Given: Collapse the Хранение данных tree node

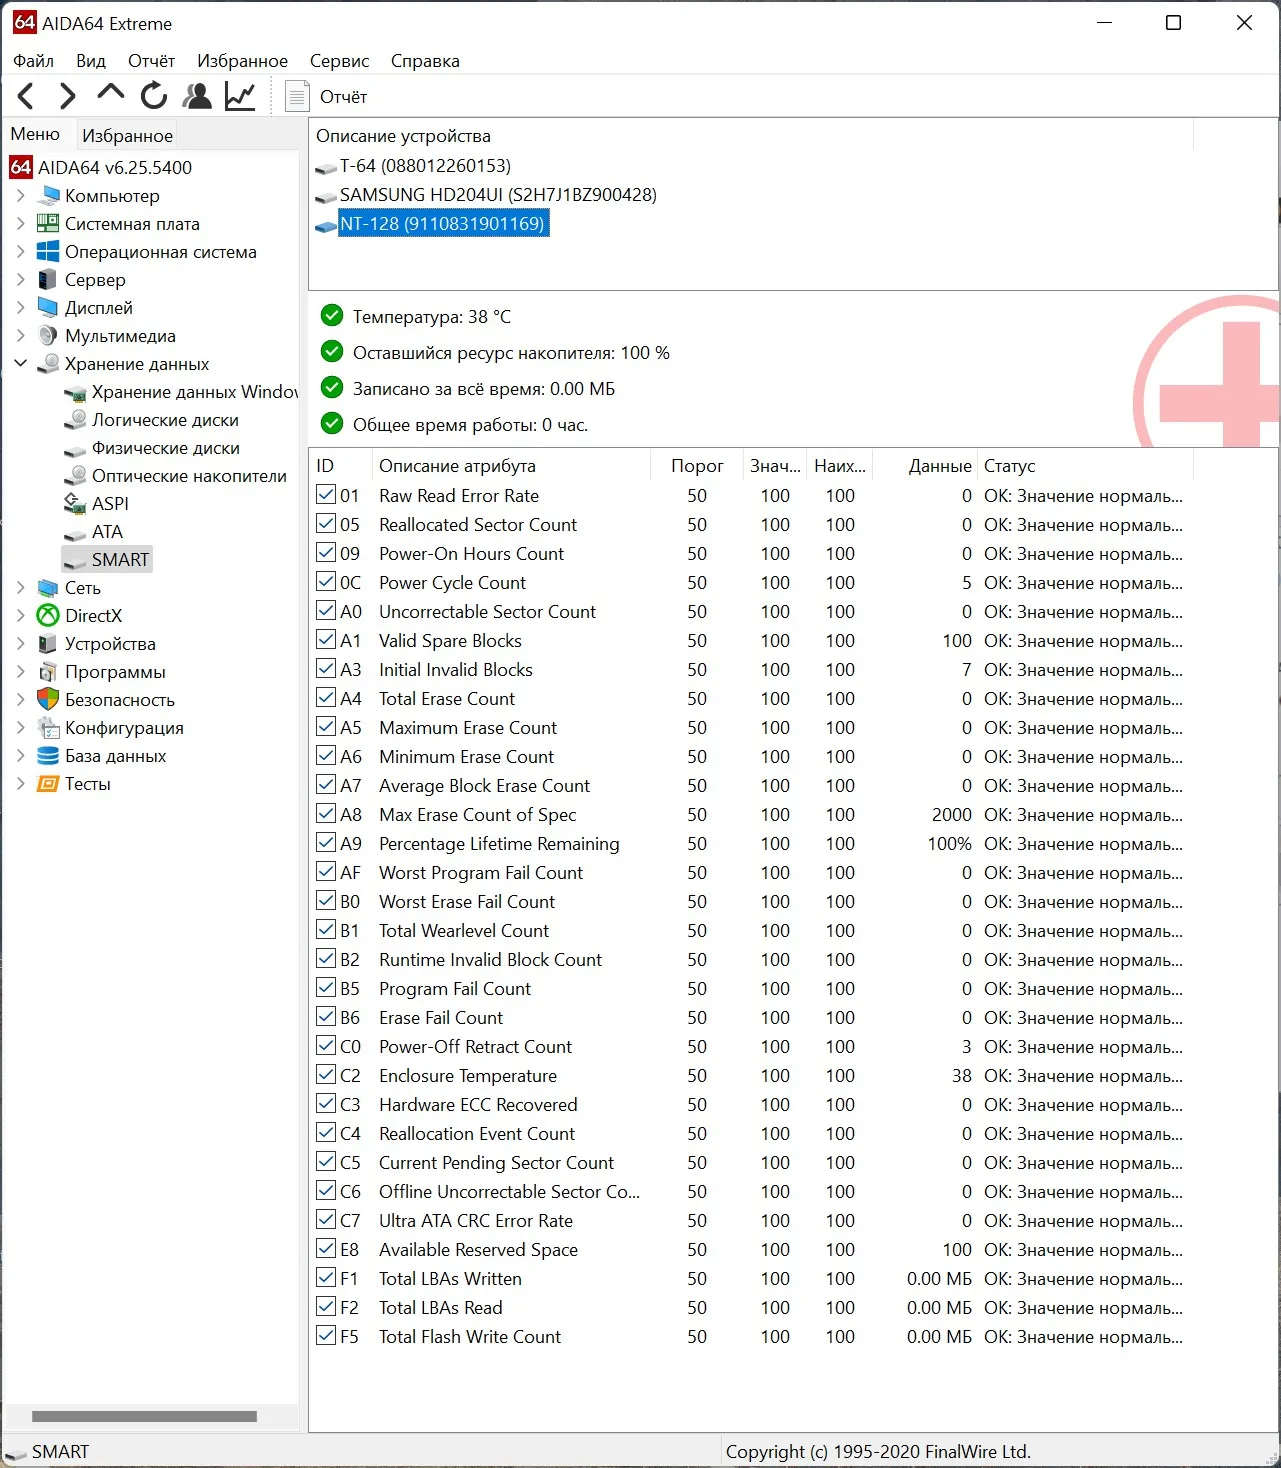Looking at the screenshot, I should pyautogui.click(x=20, y=363).
